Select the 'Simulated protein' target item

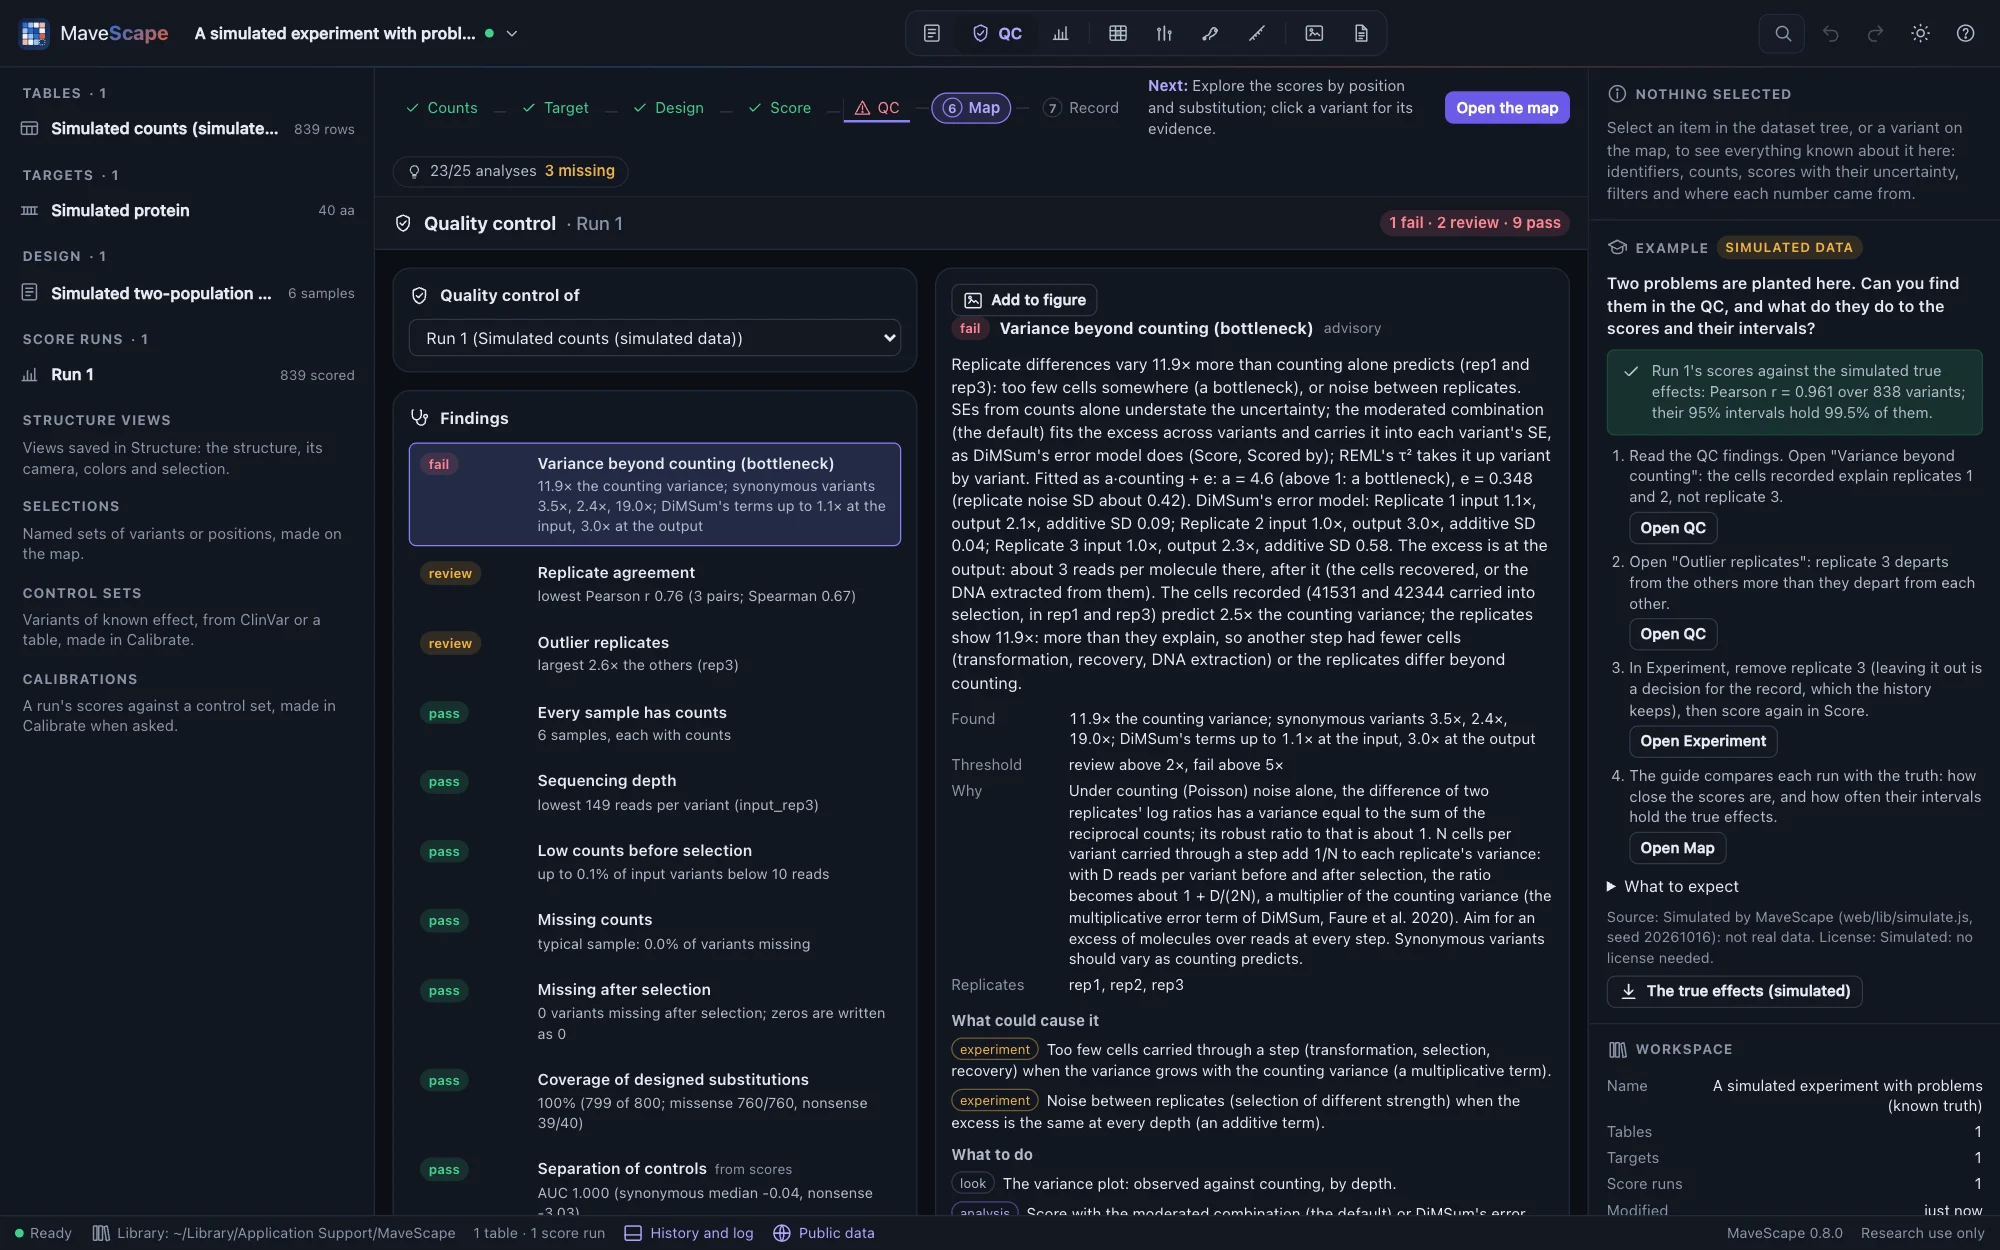click(x=188, y=211)
